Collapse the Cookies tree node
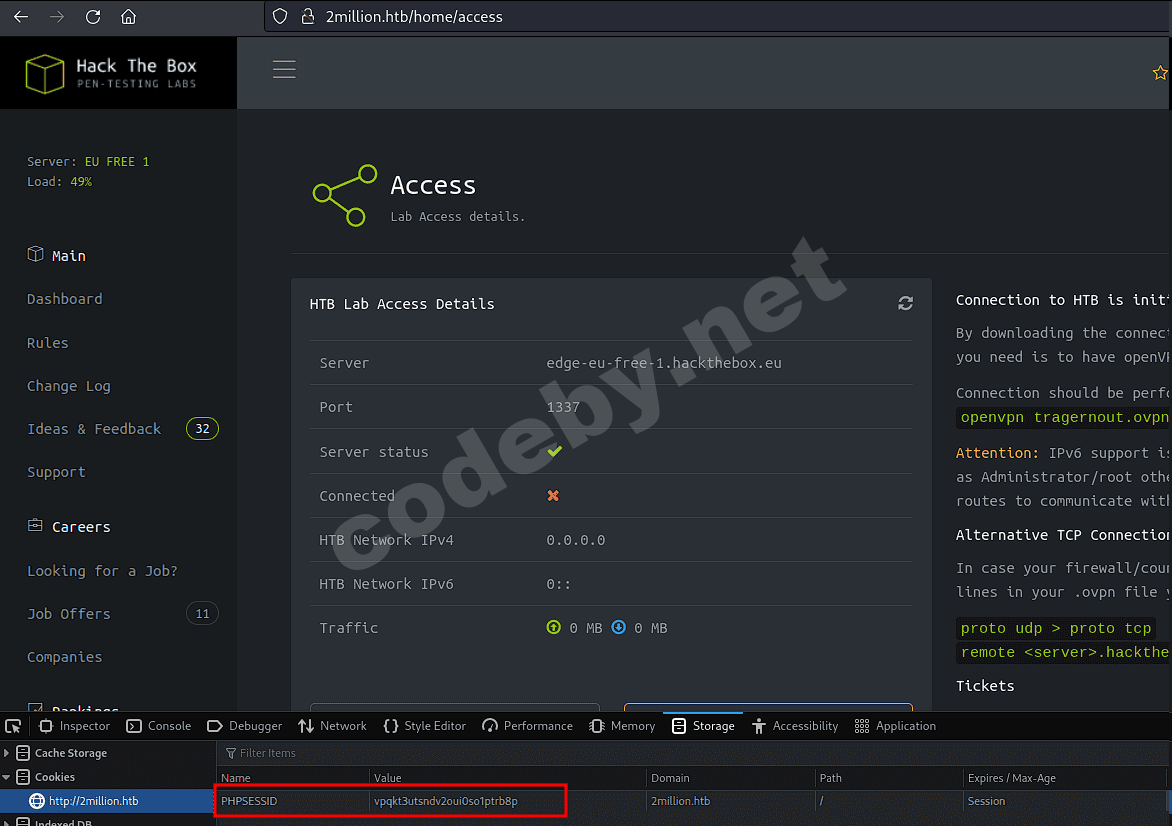This screenshot has width=1172, height=826. [x=7, y=777]
